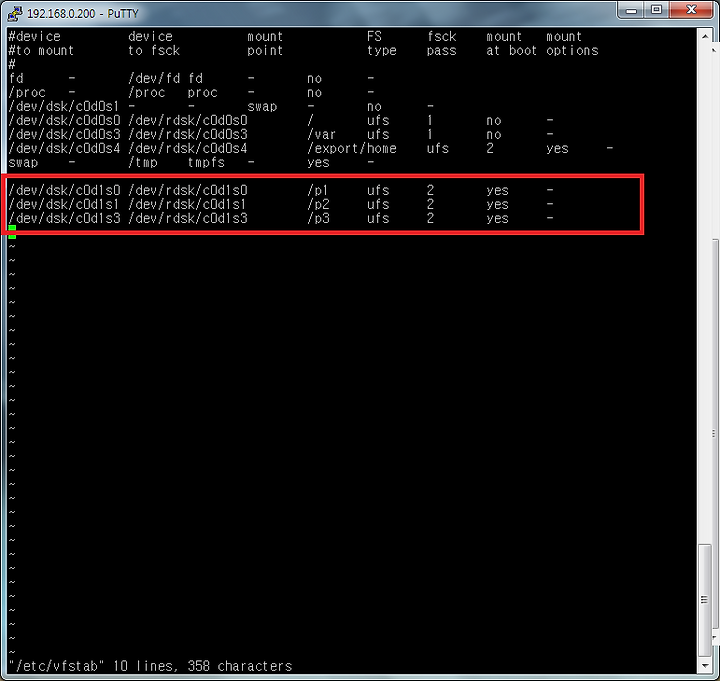Click the '/p1' mount point

pyautogui.click(x=318, y=190)
